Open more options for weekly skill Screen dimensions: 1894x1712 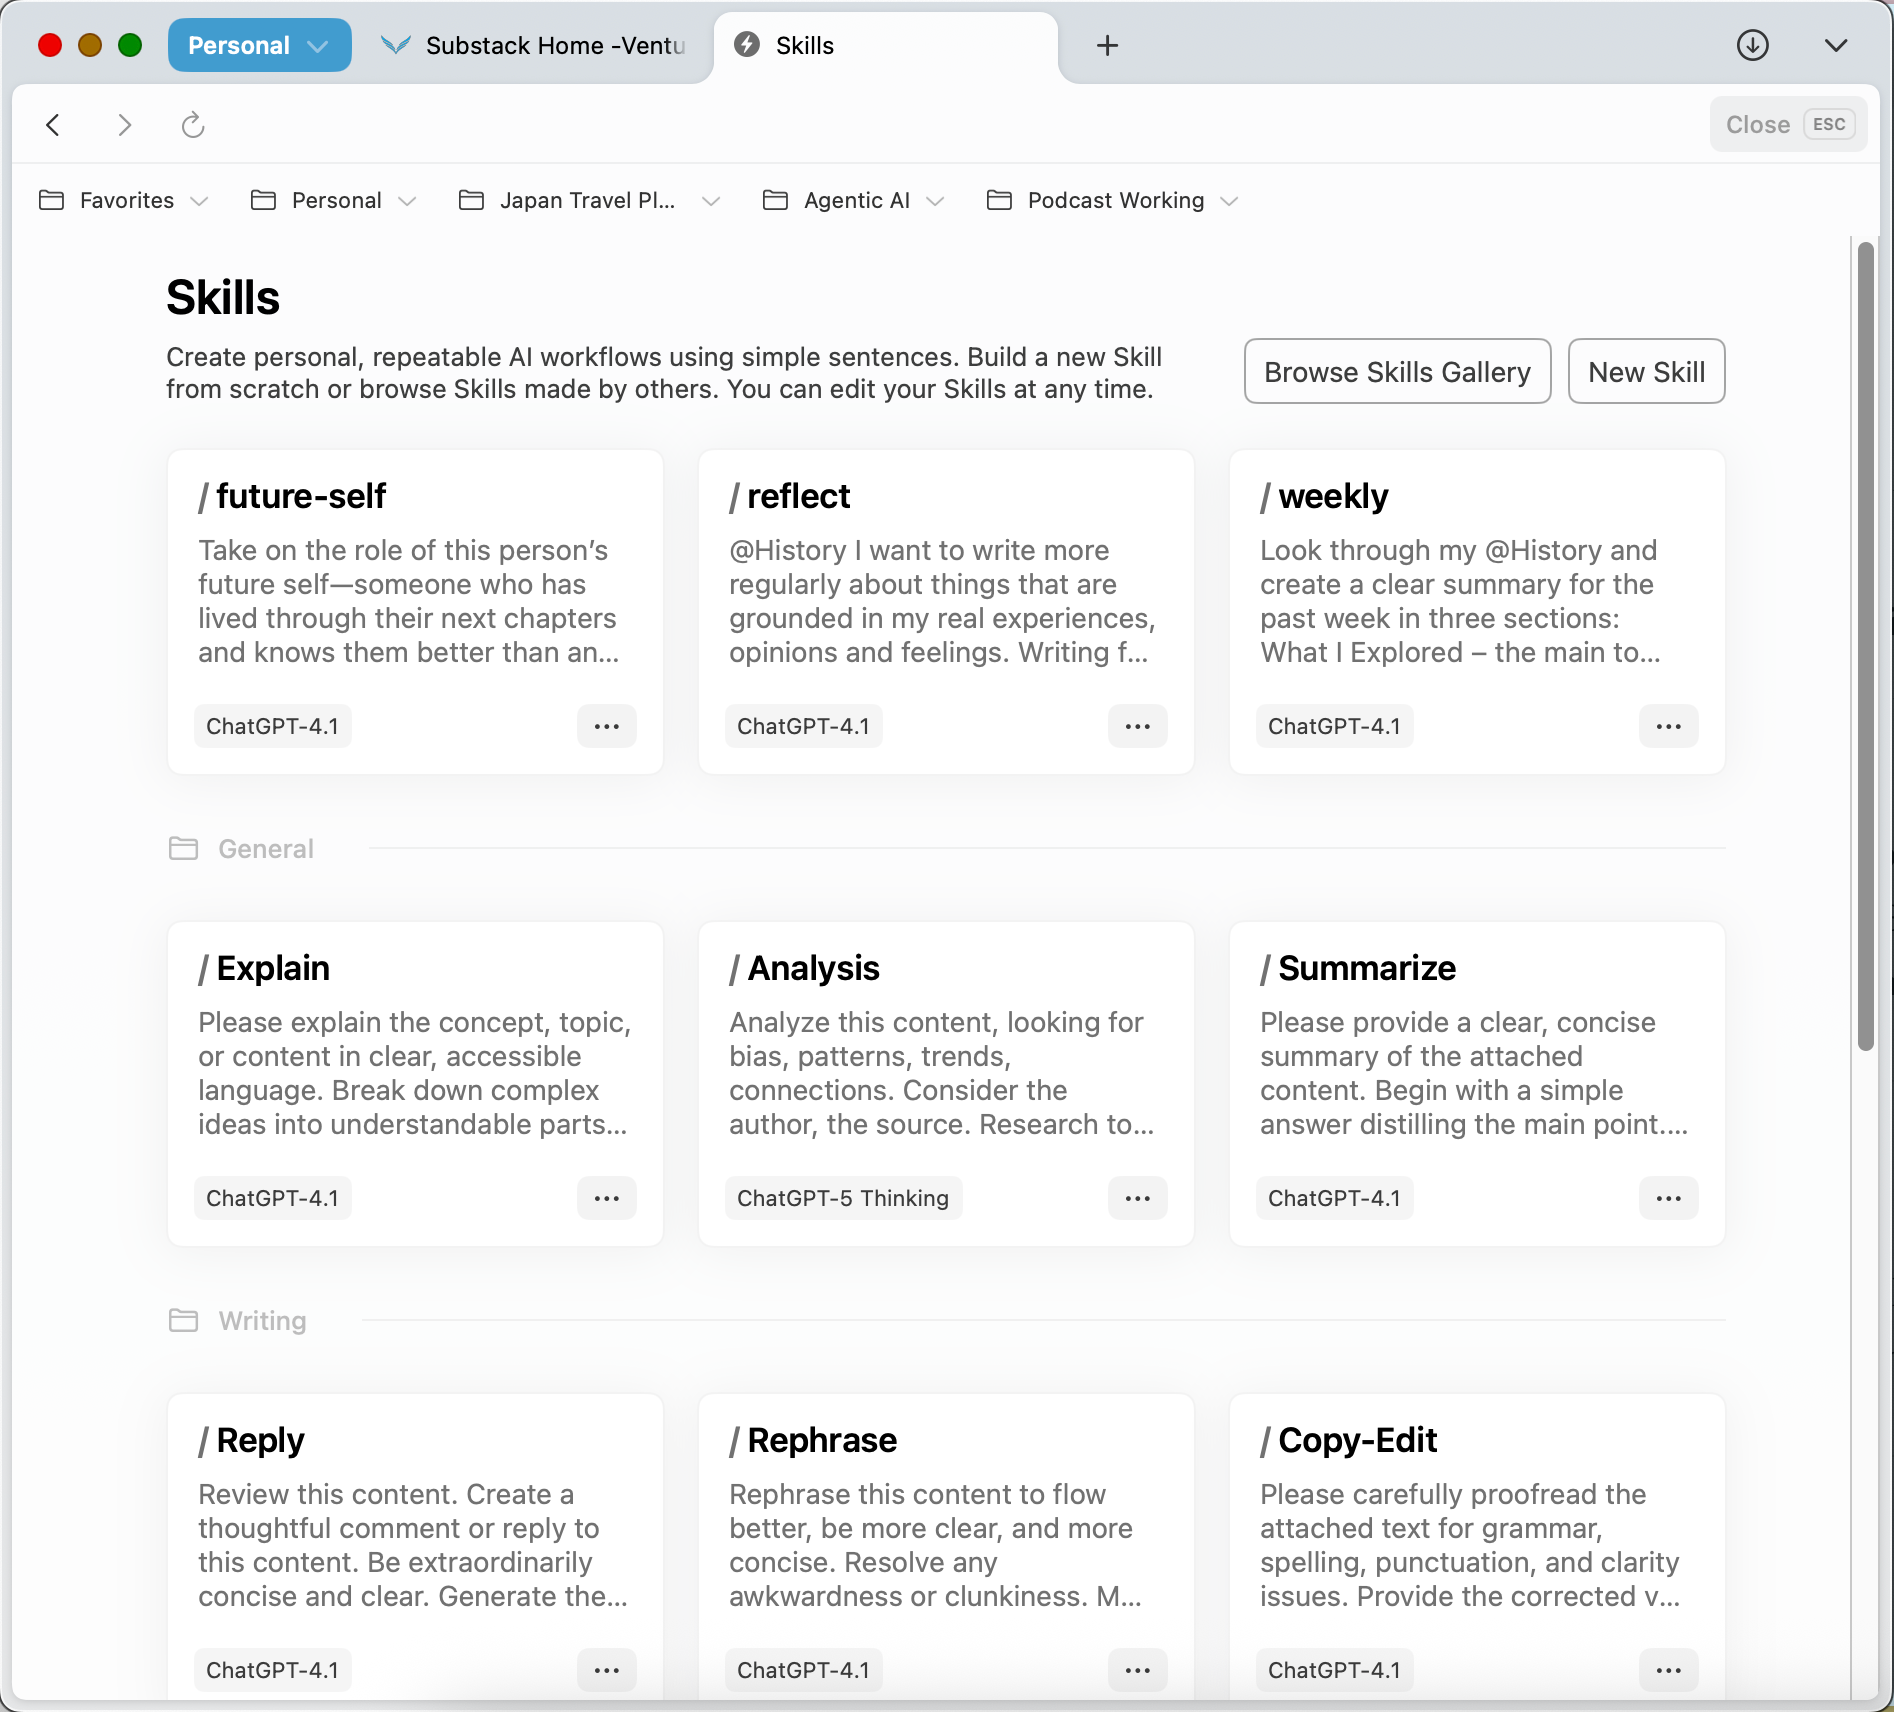(x=1669, y=727)
